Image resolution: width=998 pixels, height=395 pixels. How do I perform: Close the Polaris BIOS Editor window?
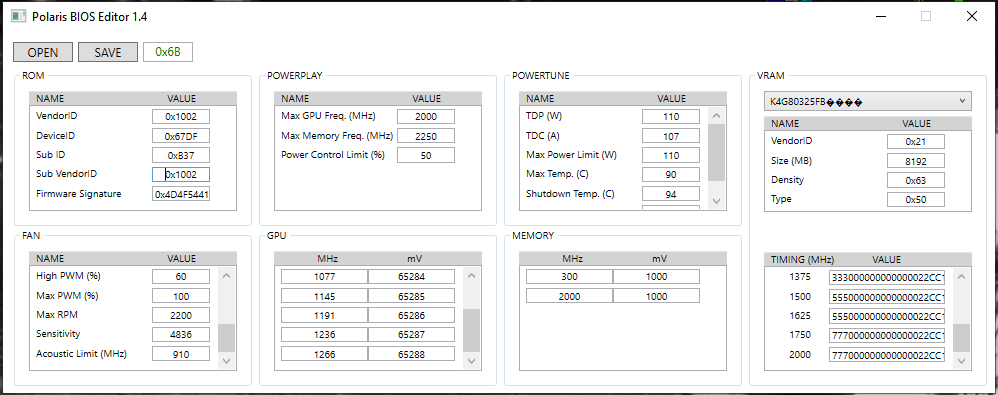click(972, 17)
